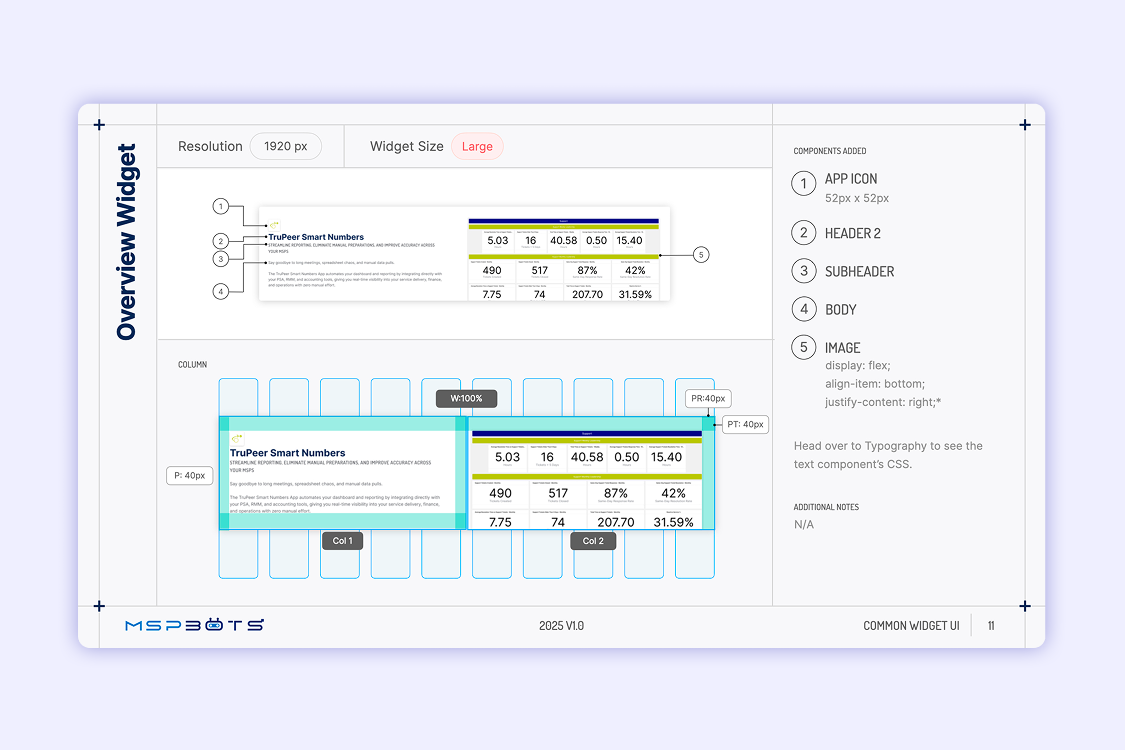
Task: Select the circled 1 beside APP ICON
Action: [804, 184]
